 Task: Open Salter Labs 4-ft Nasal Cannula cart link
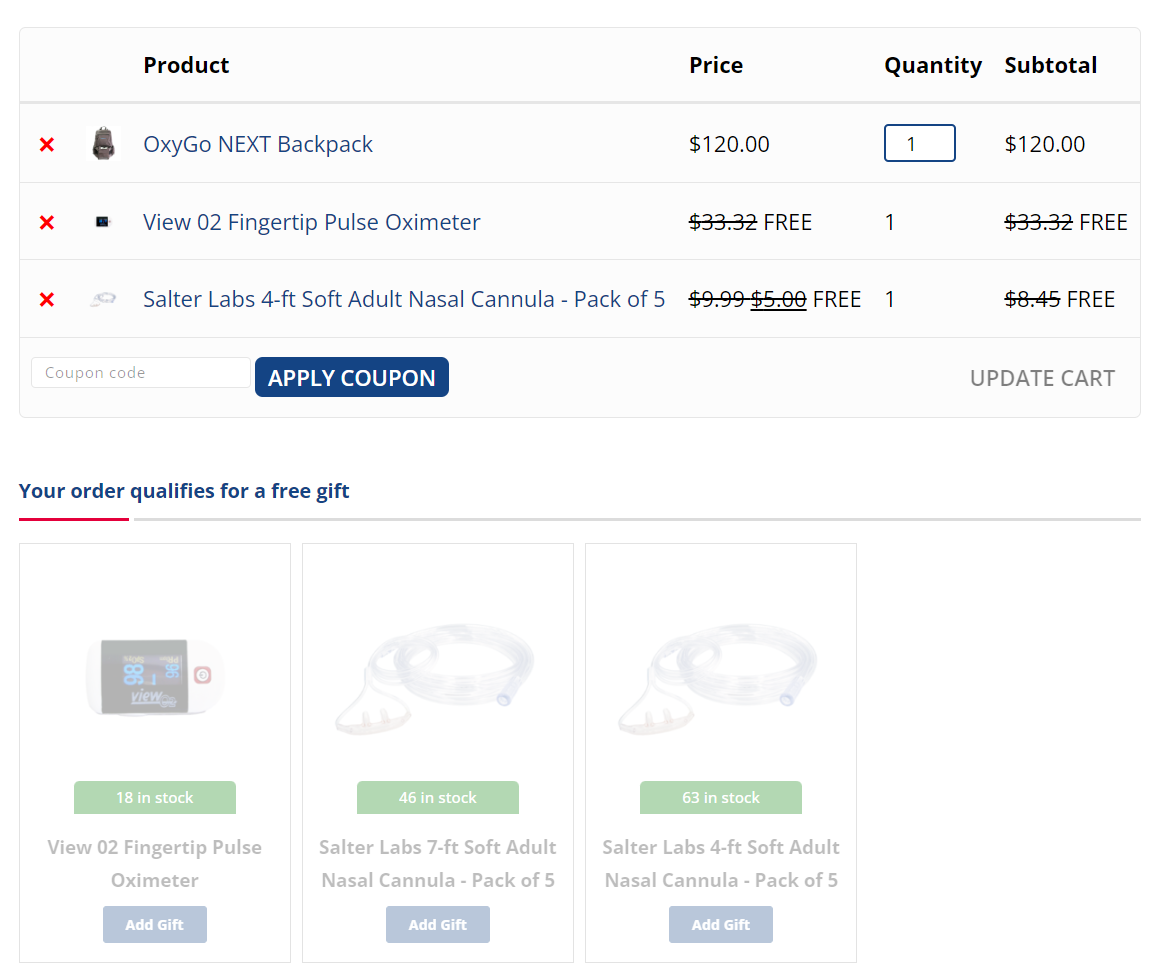(x=404, y=299)
